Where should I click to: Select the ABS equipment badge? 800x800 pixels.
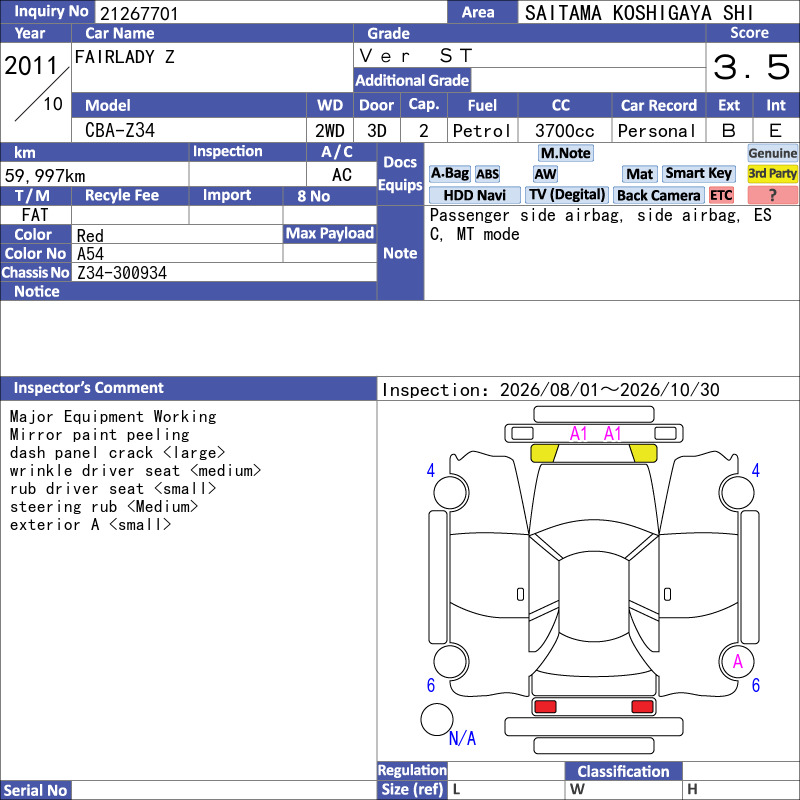coord(487,174)
